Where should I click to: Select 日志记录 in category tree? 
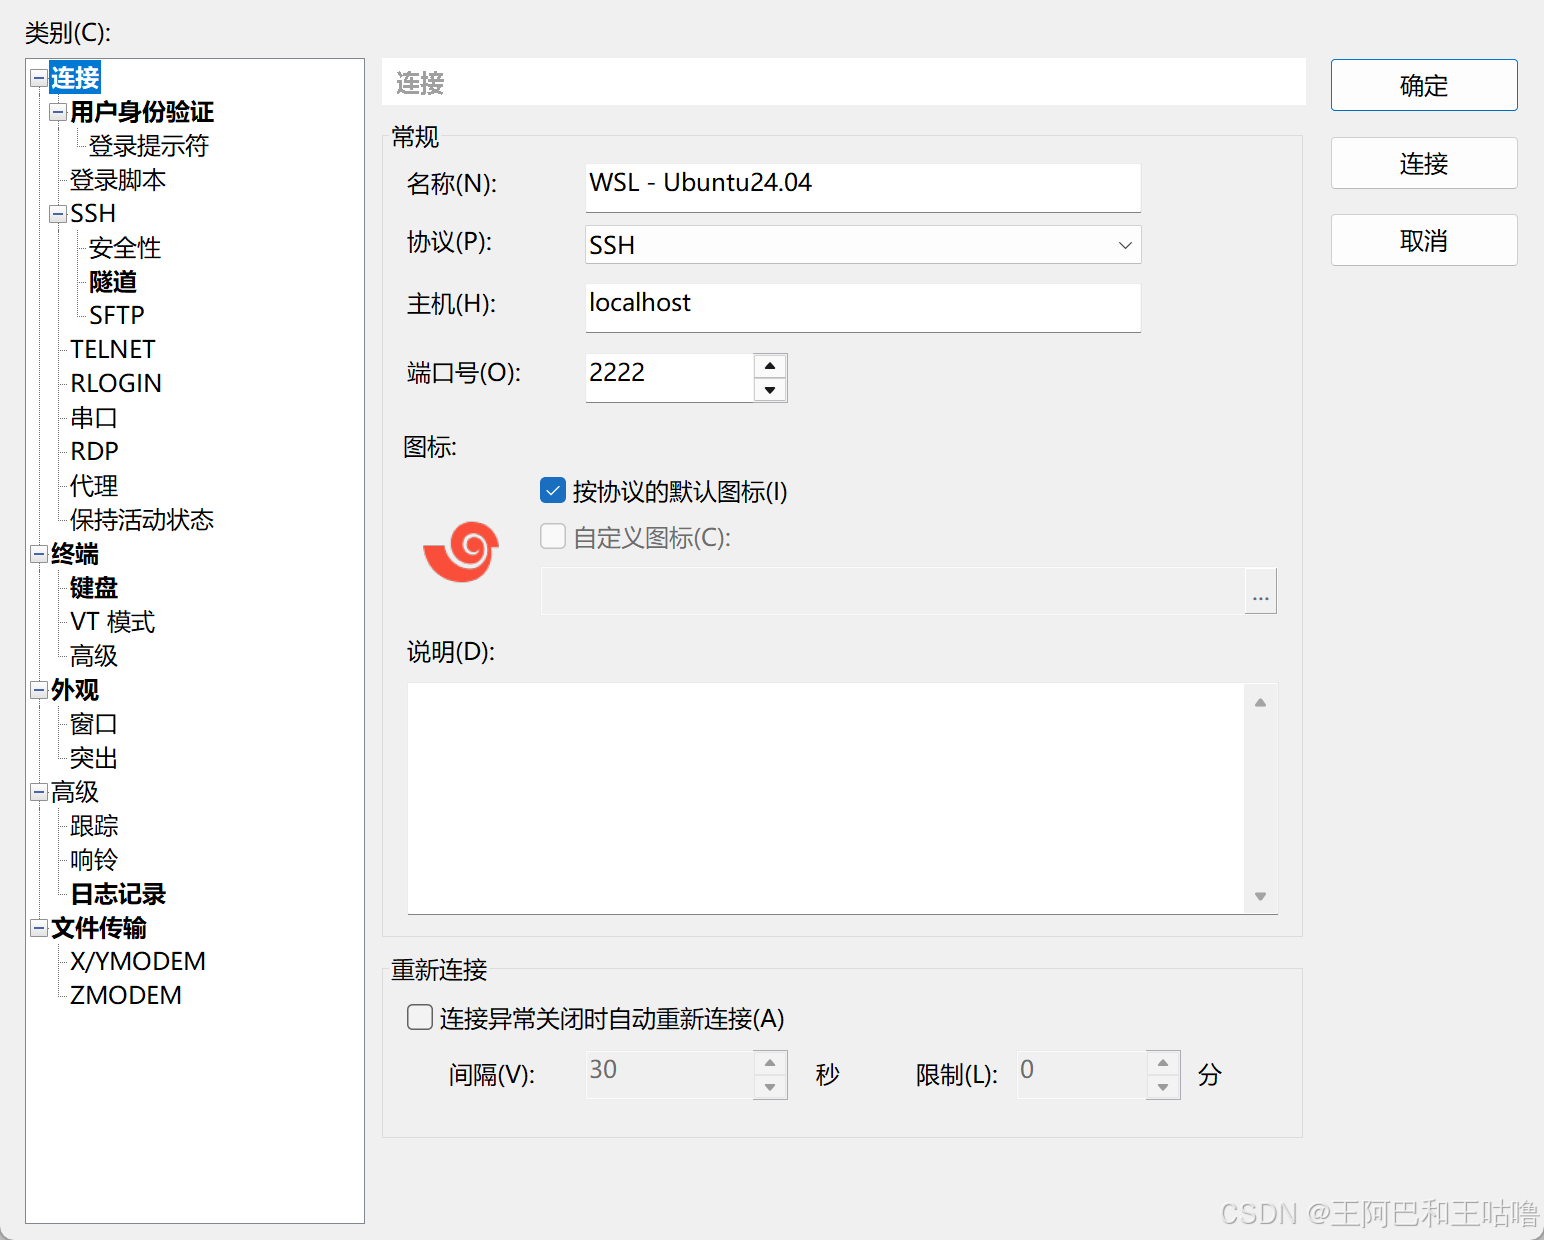[118, 894]
